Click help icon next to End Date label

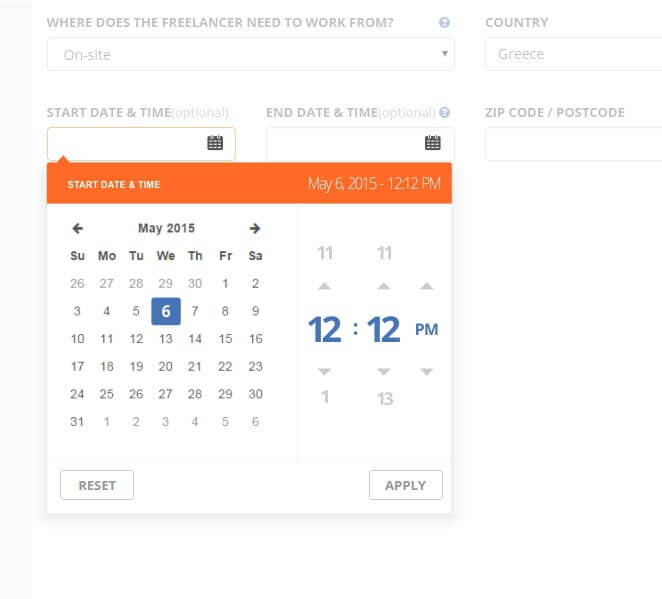pyautogui.click(x=444, y=113)
